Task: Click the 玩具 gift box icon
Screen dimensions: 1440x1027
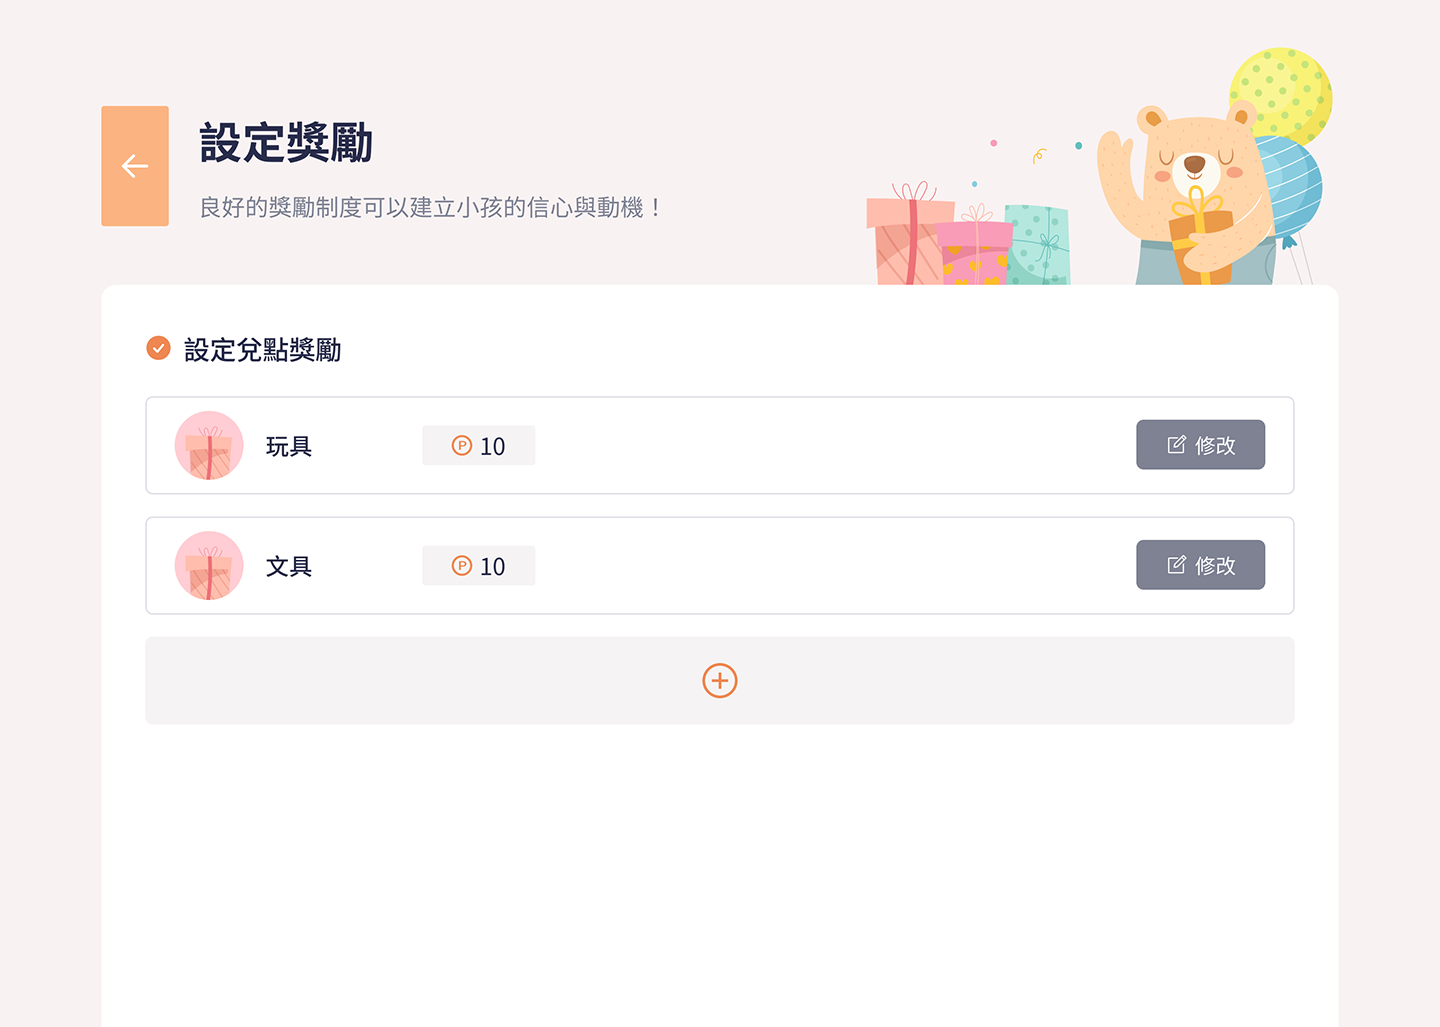Action: [x=209, y=446]
